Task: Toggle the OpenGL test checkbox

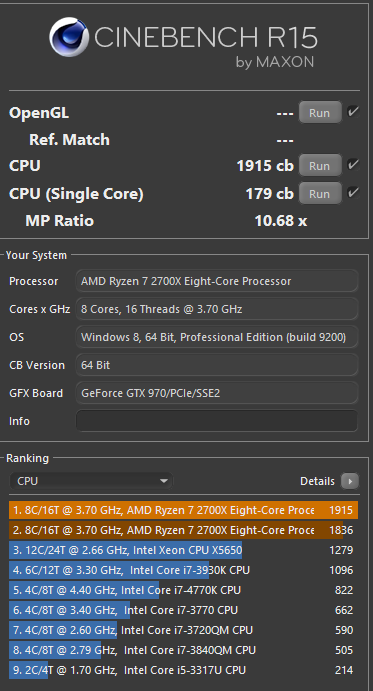Action: 353,111
